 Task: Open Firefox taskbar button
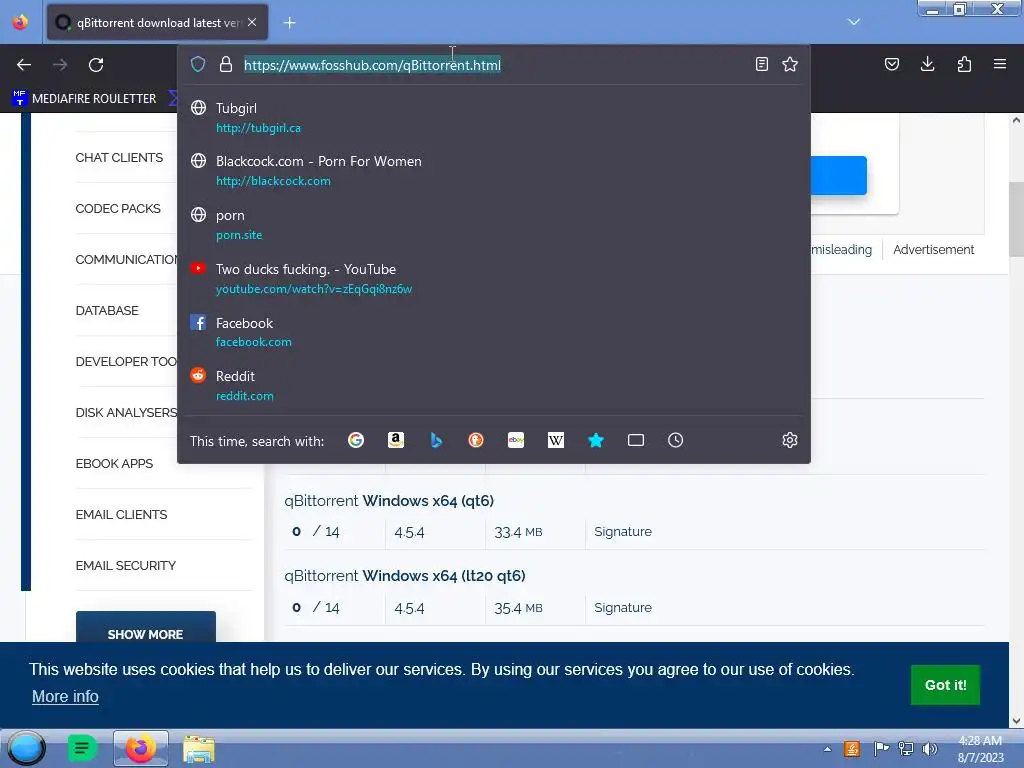[140, 748]
